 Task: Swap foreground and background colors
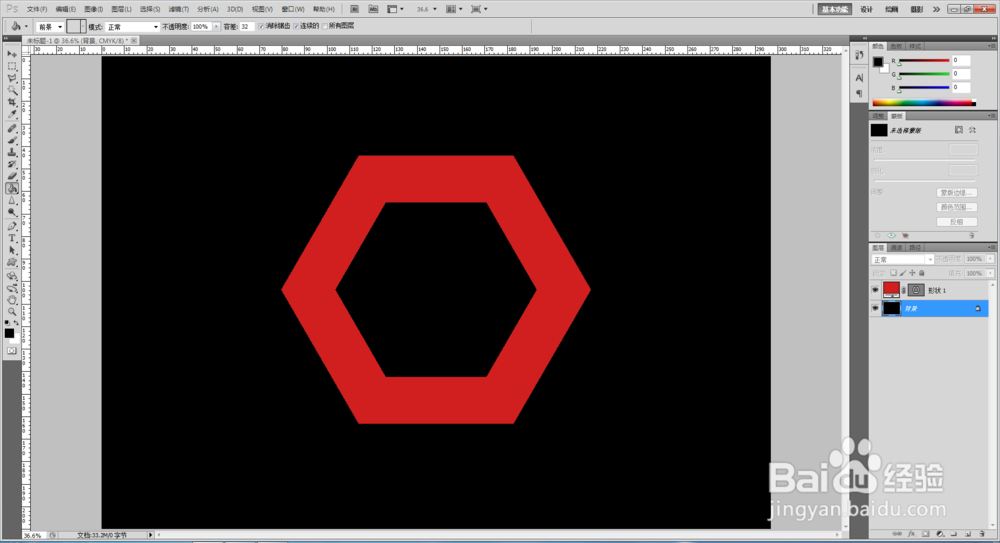[17, 324]
